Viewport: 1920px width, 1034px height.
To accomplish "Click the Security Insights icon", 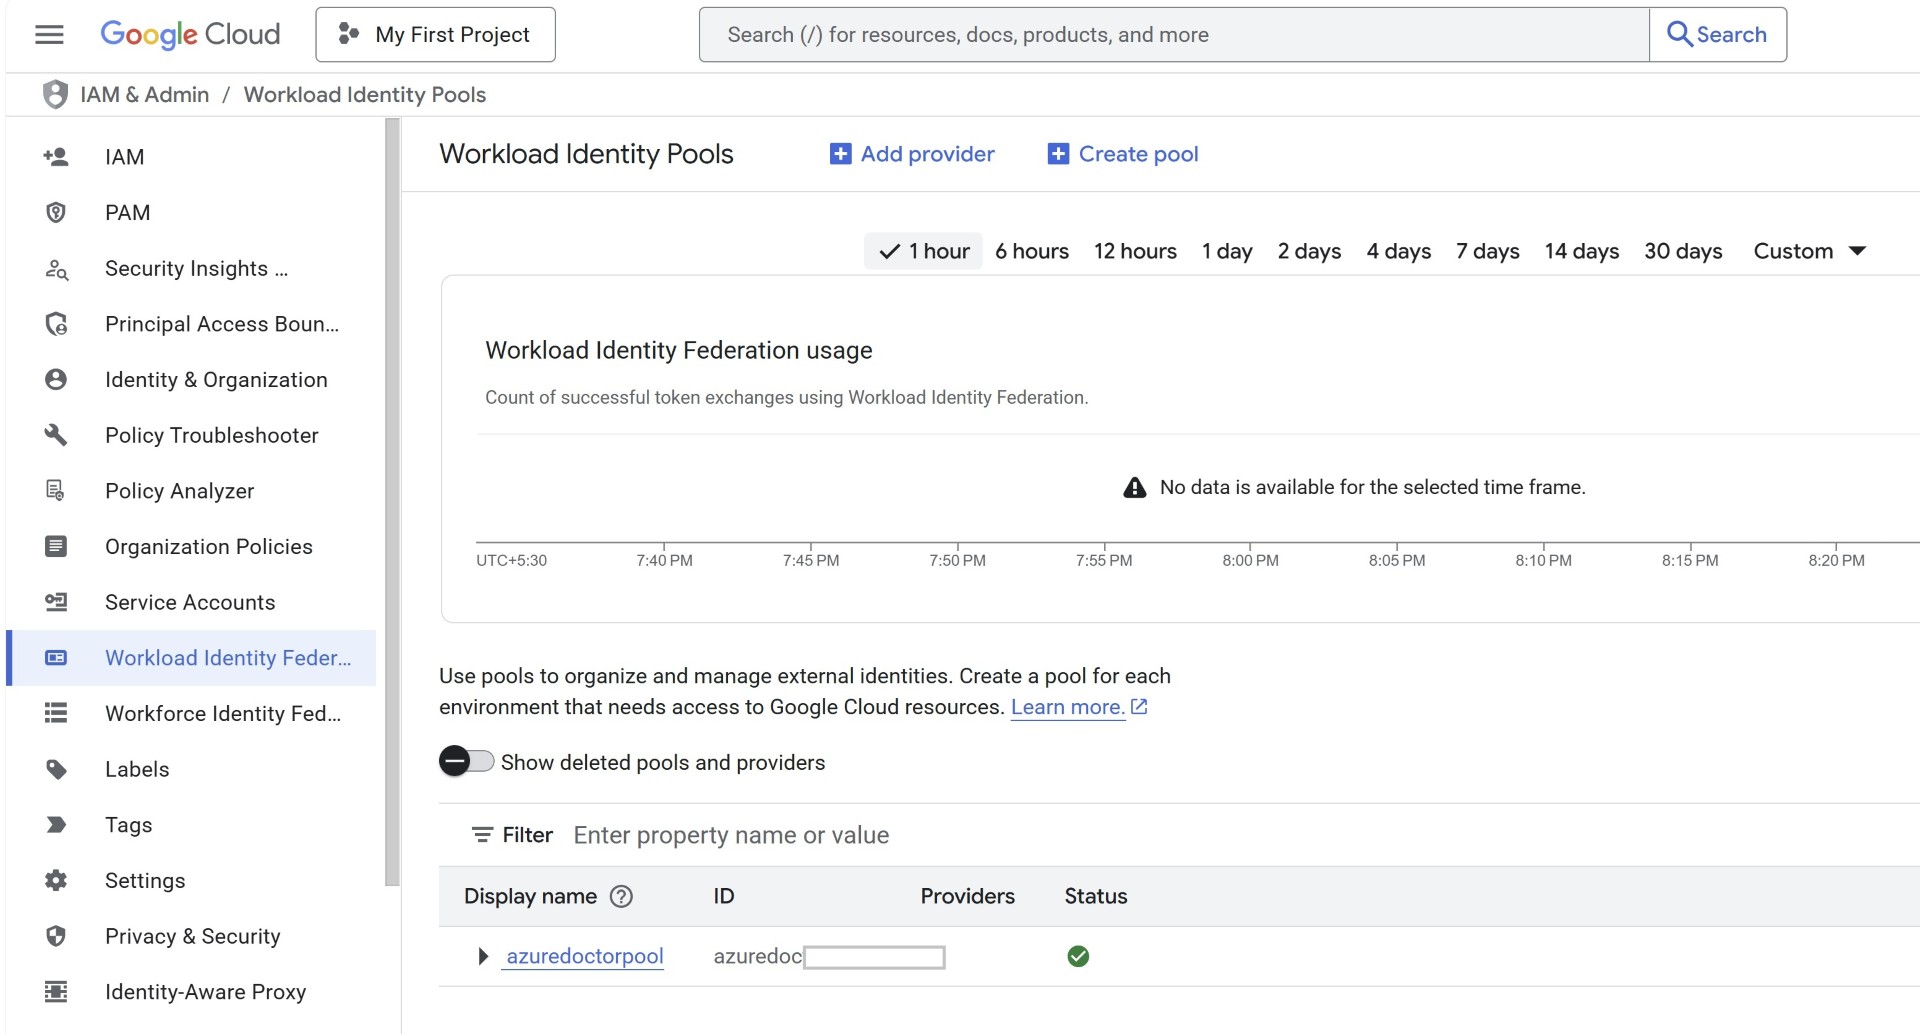I will [56, 268].
